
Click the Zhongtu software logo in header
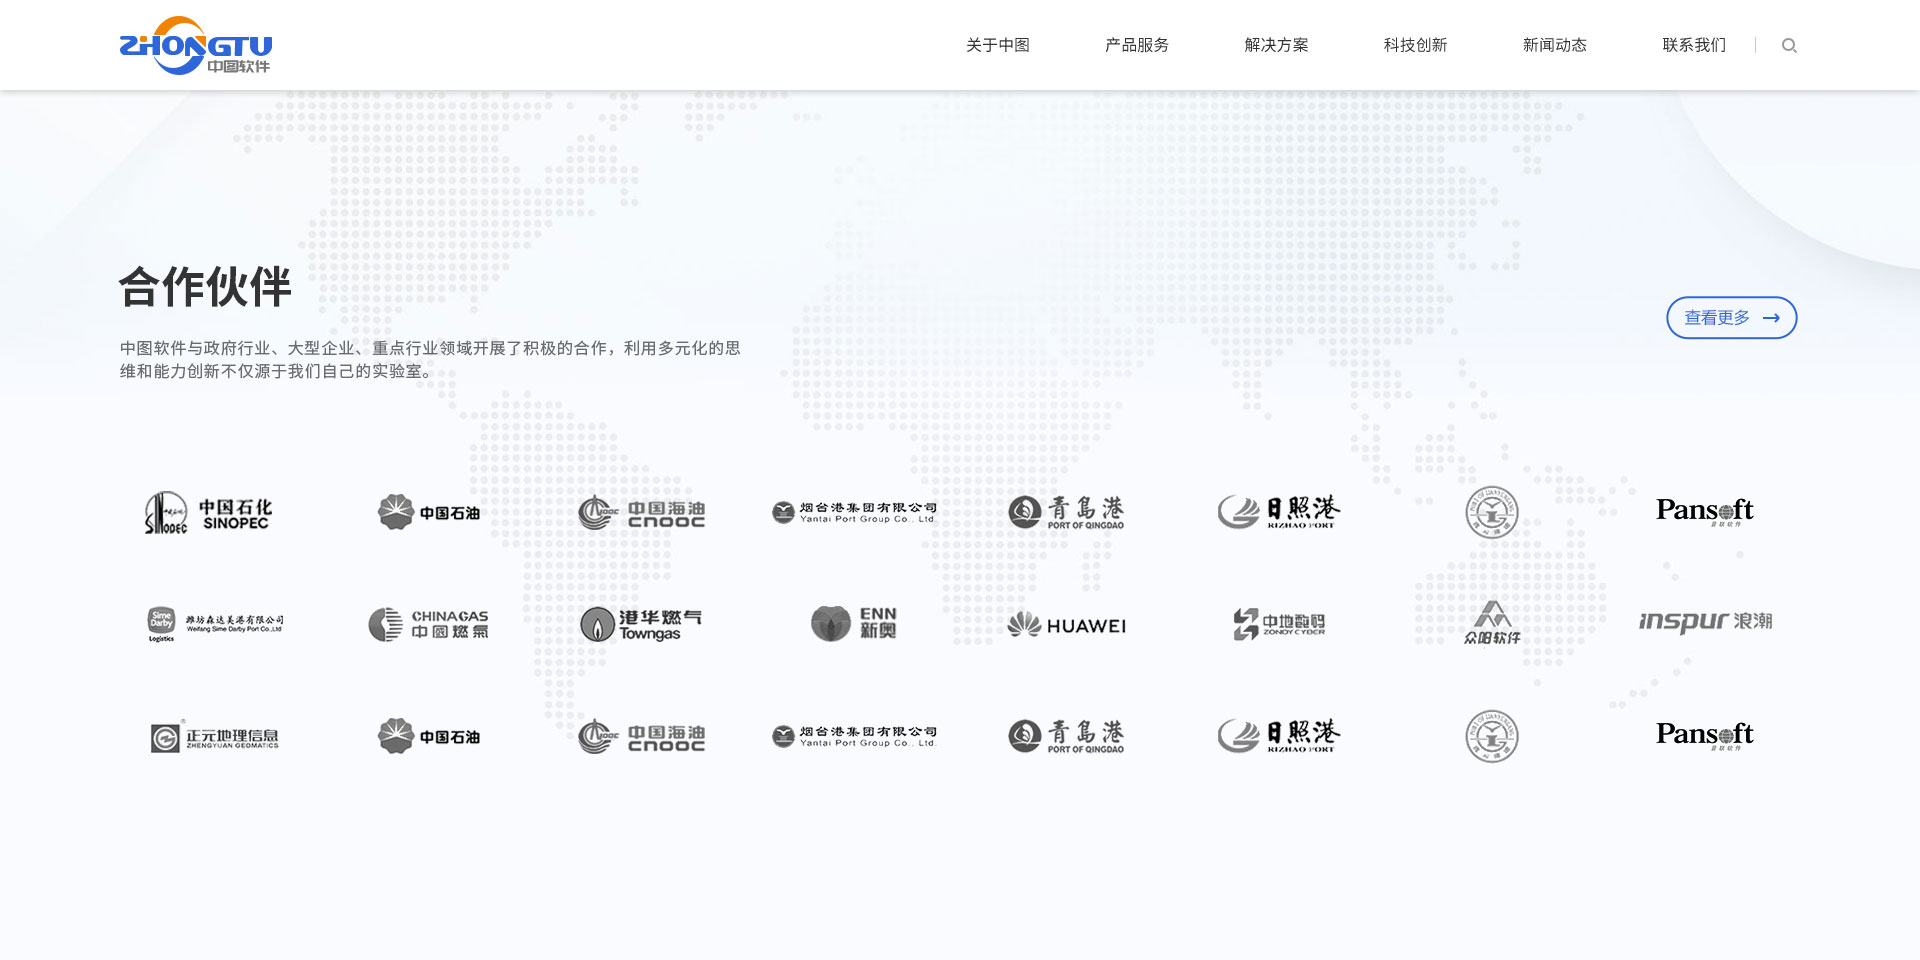tap(196, 46)
